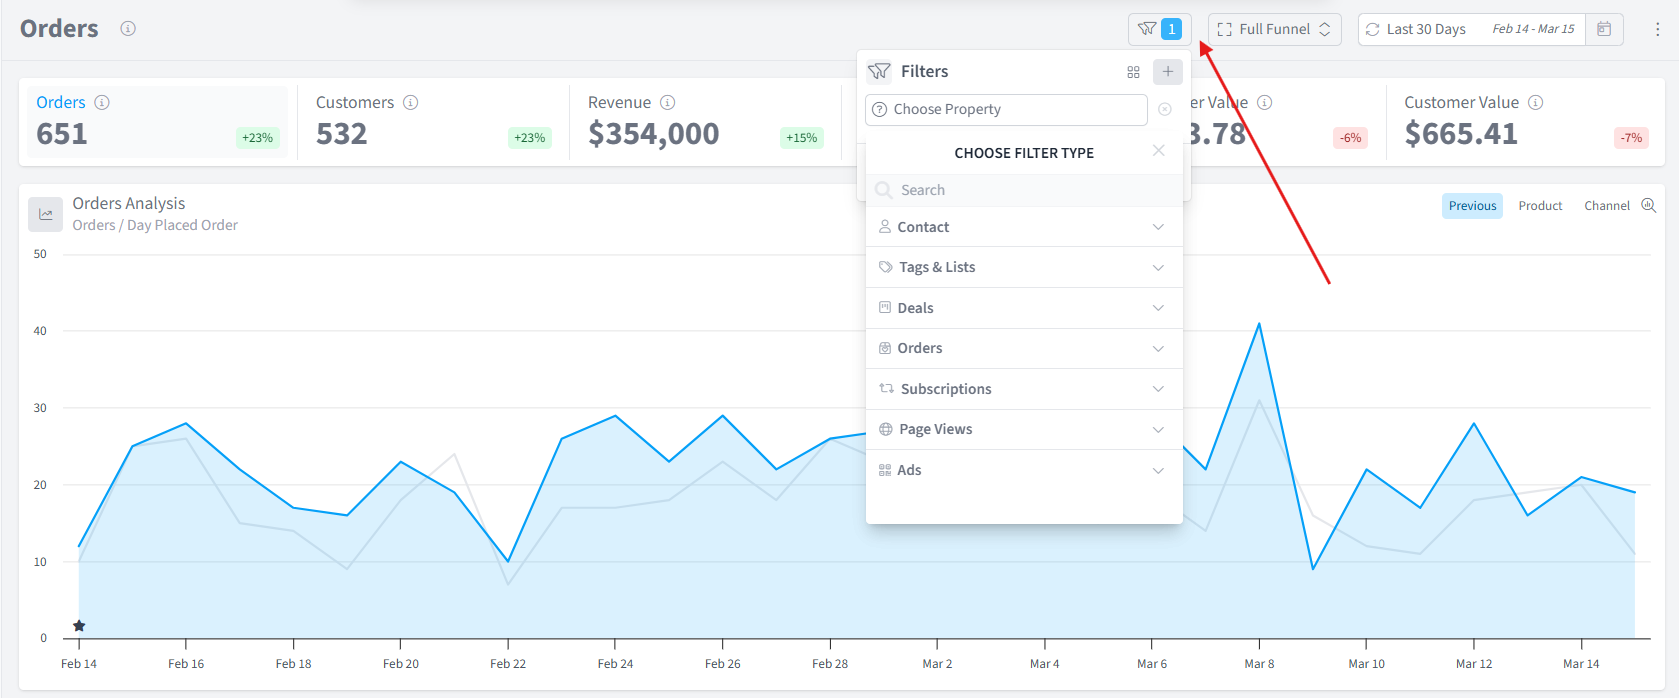1679x698 pixels.
Task: Close the Choose Filter Type panel
Action: [1158, 151]
